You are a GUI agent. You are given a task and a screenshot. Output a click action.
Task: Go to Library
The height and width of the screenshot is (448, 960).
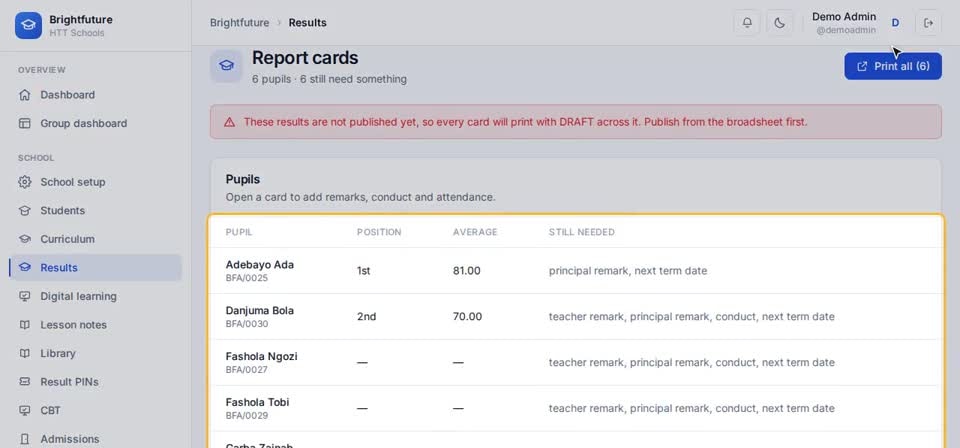[96, 353]
